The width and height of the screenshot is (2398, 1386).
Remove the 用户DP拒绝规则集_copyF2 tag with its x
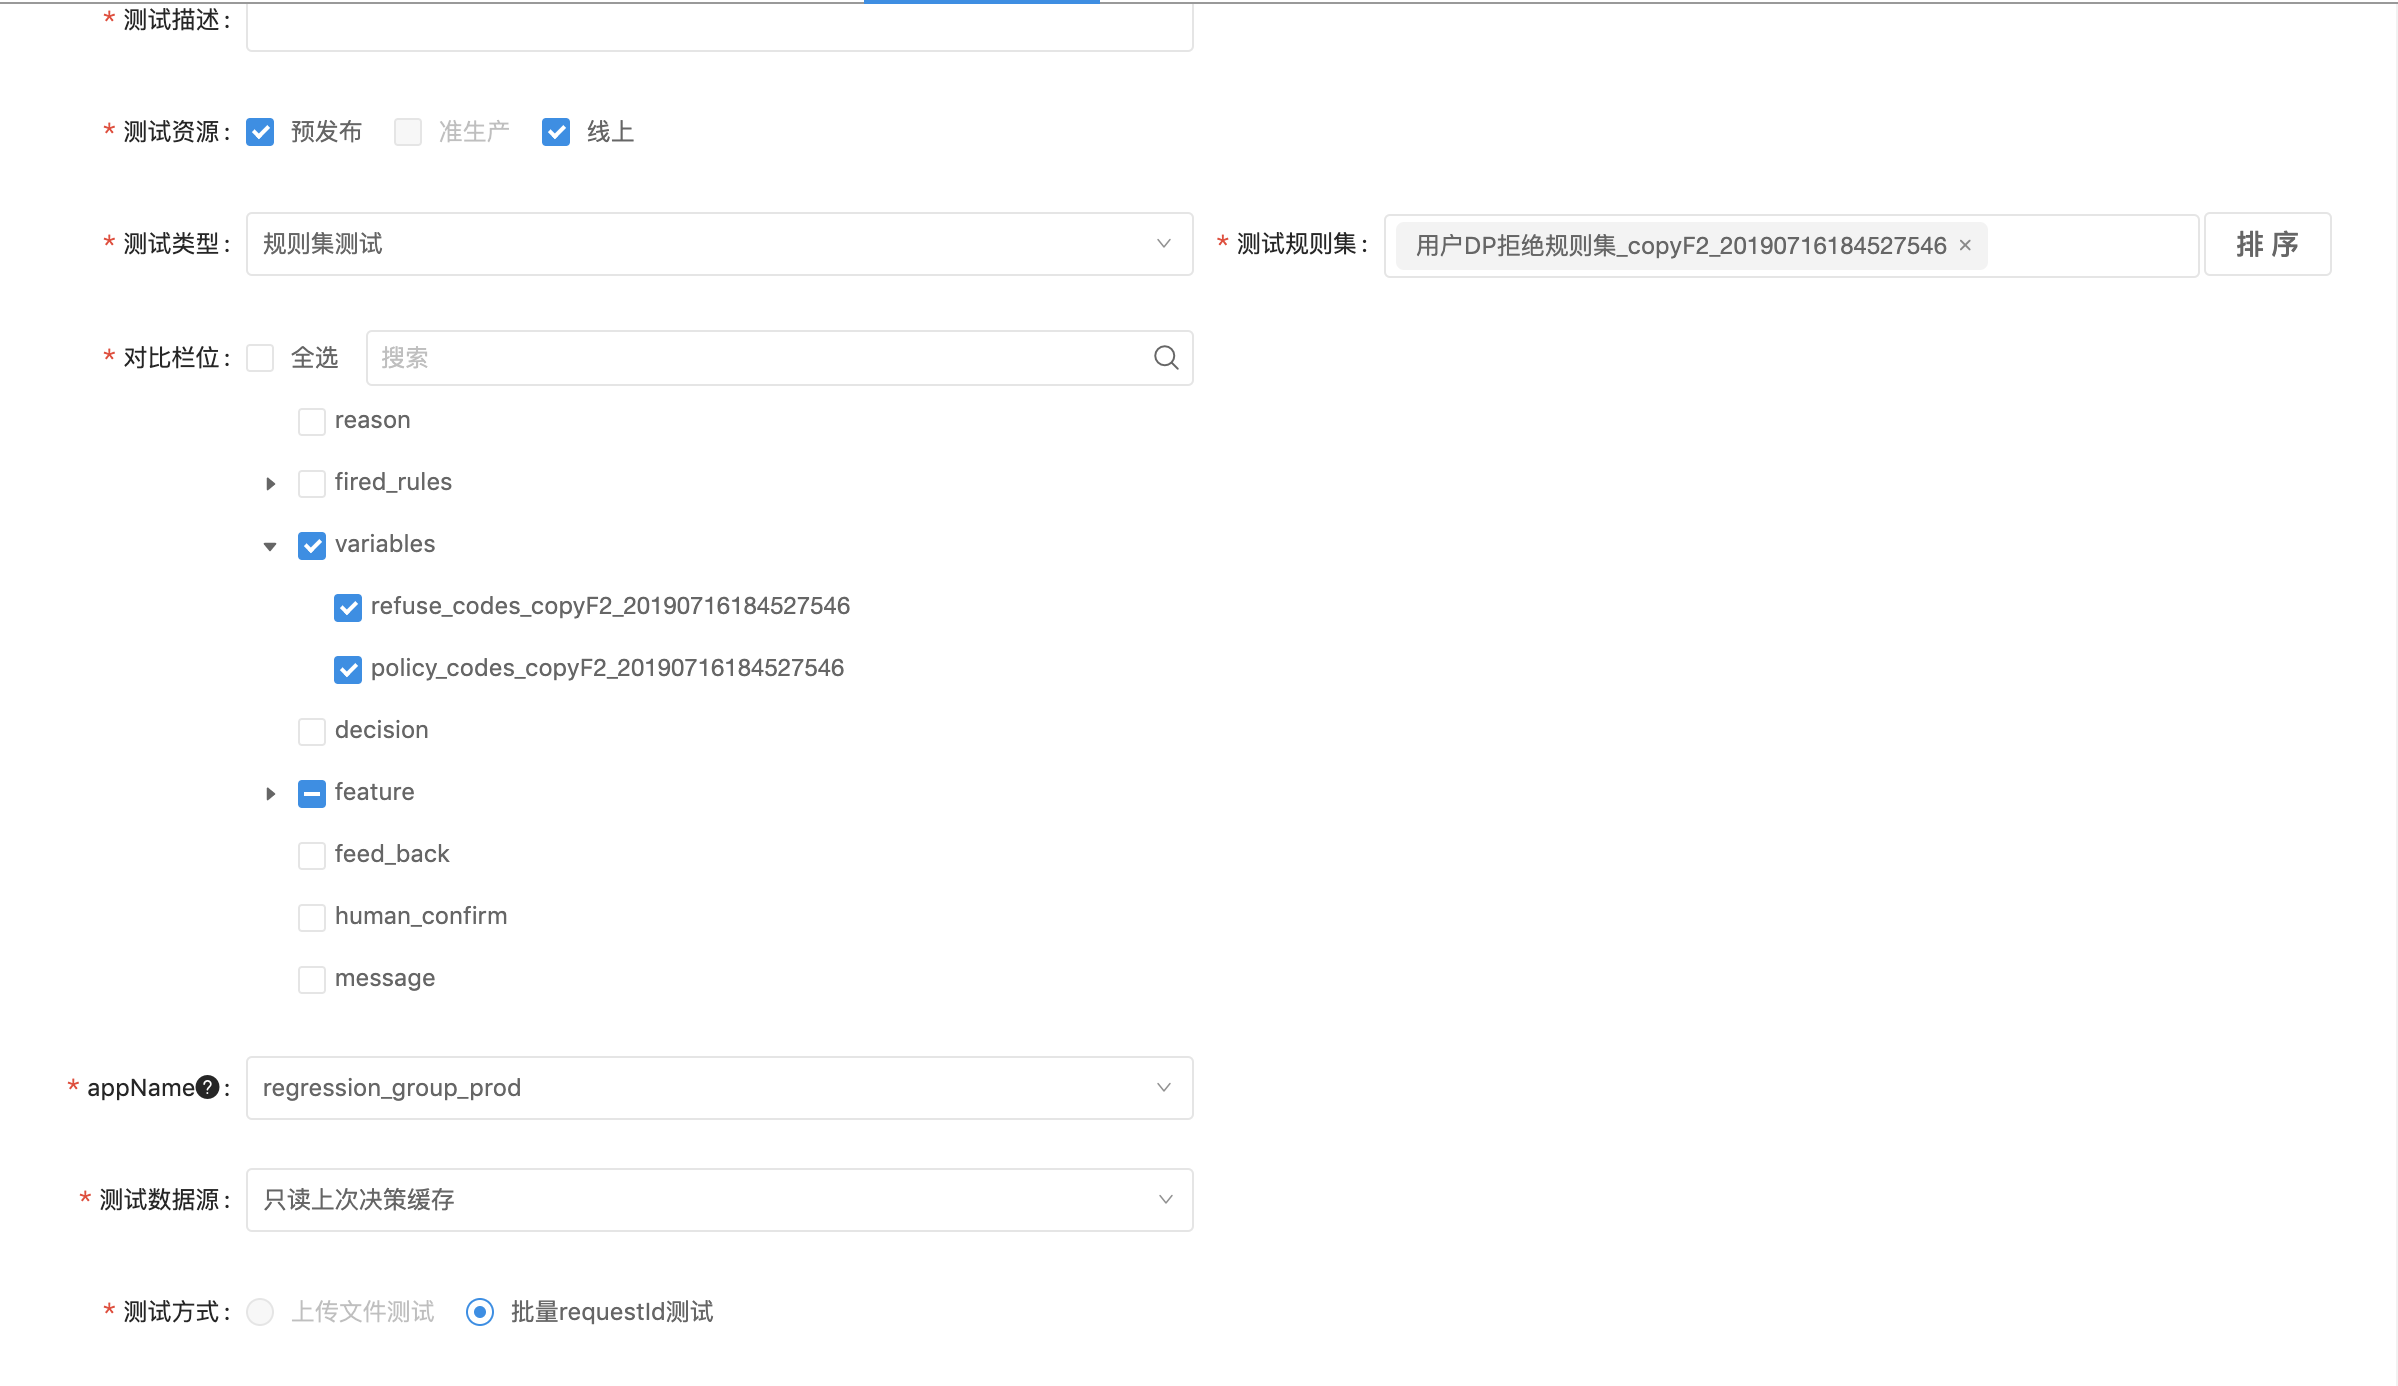click(x=1965, y=245)
